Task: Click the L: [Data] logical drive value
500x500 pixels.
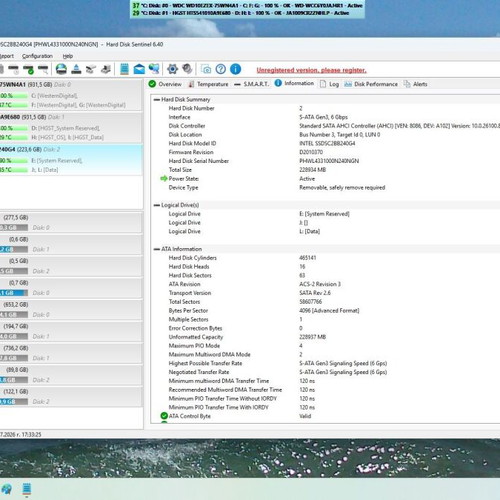Action: pos(309,231)
